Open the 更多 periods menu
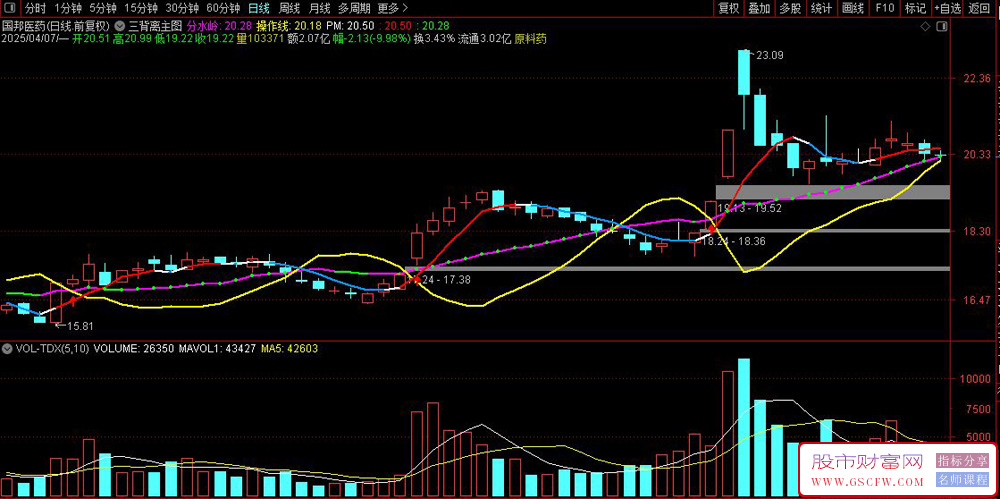 (x=393, y=8)
